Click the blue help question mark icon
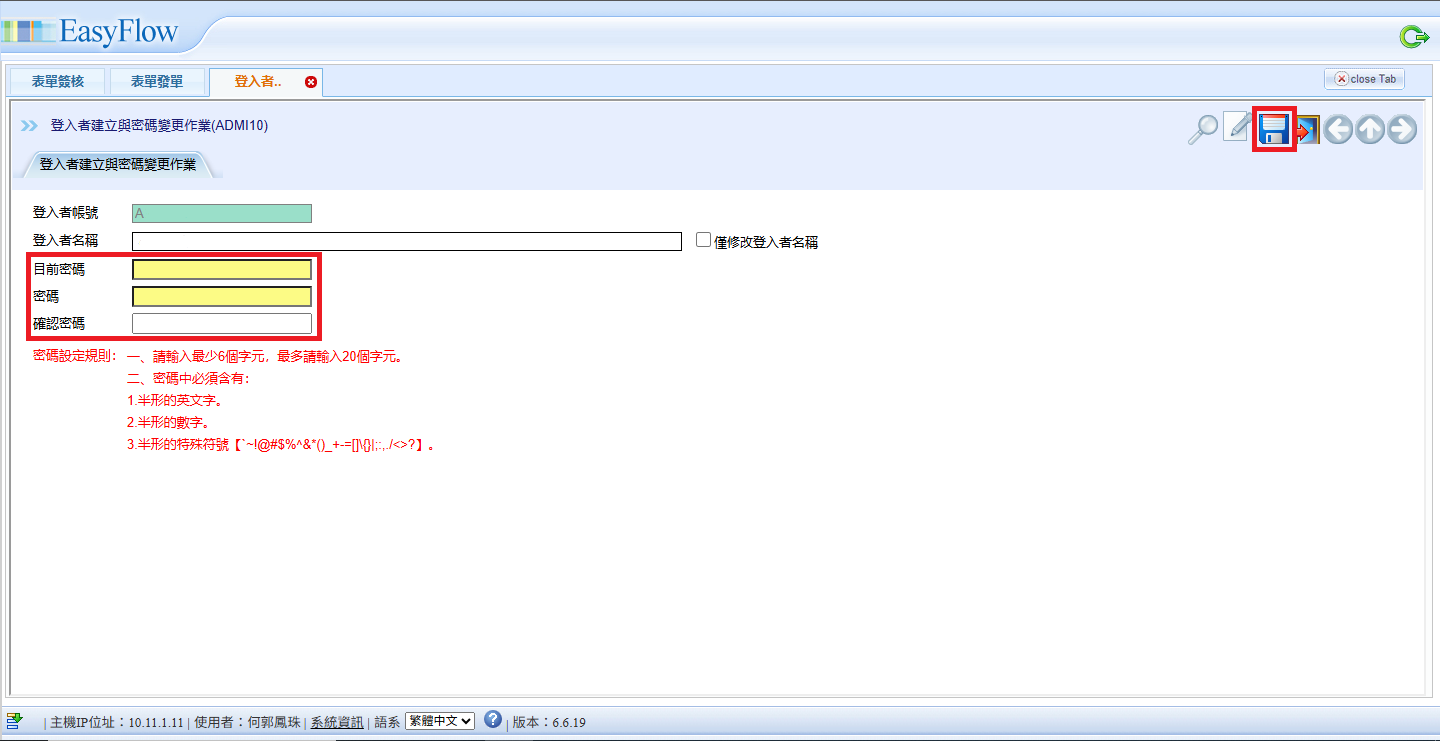The image size is (1440, 741). click(x=492, y=719)
